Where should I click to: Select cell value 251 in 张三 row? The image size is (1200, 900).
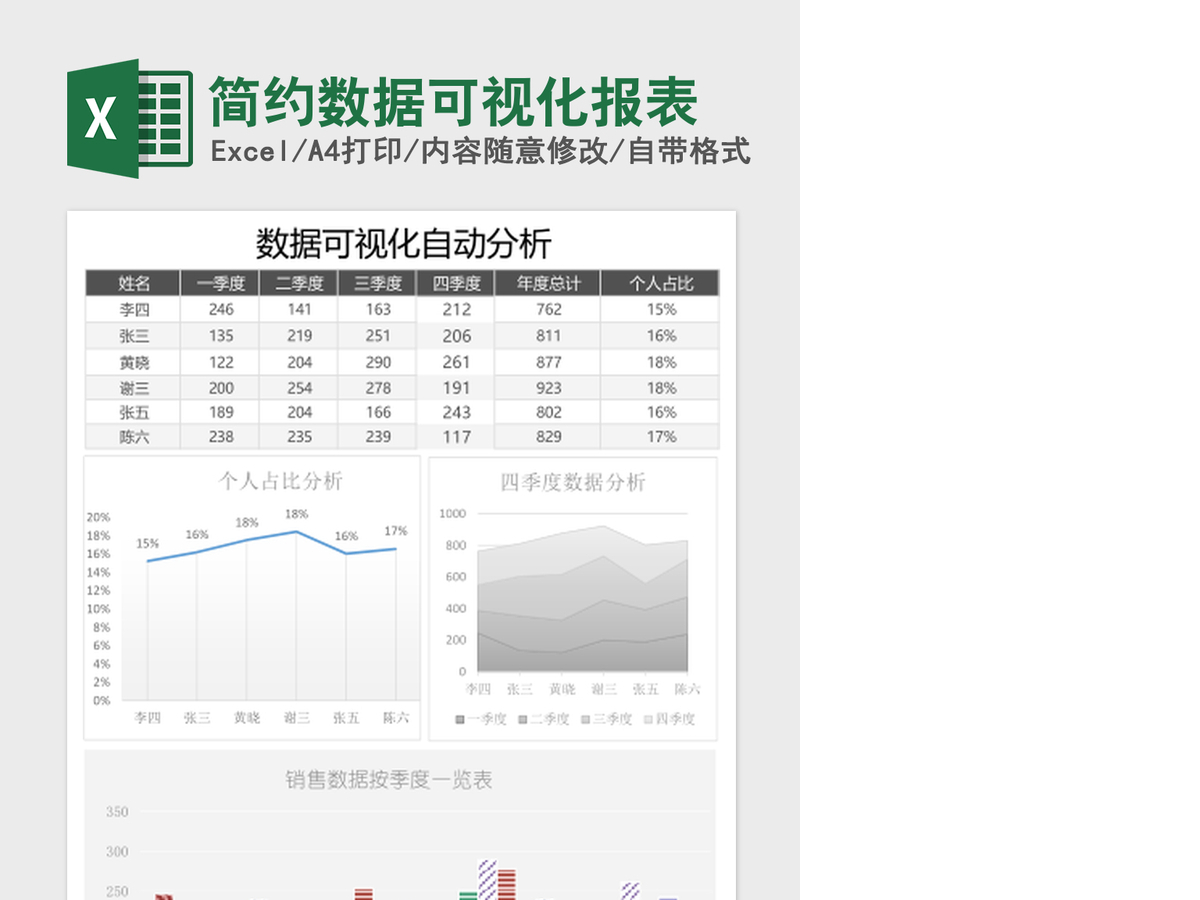point(378,336)
